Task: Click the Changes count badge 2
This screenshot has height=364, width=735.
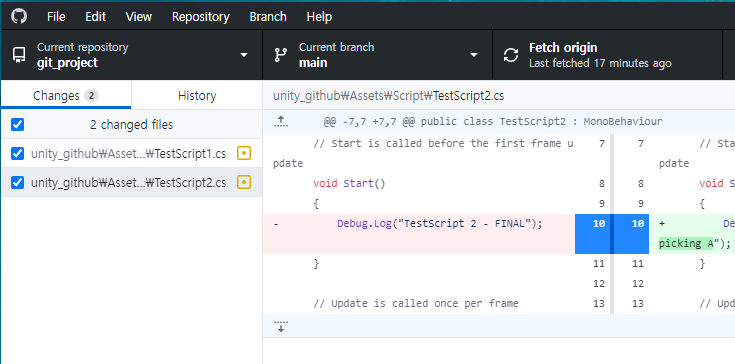Action: click(91, 96)
